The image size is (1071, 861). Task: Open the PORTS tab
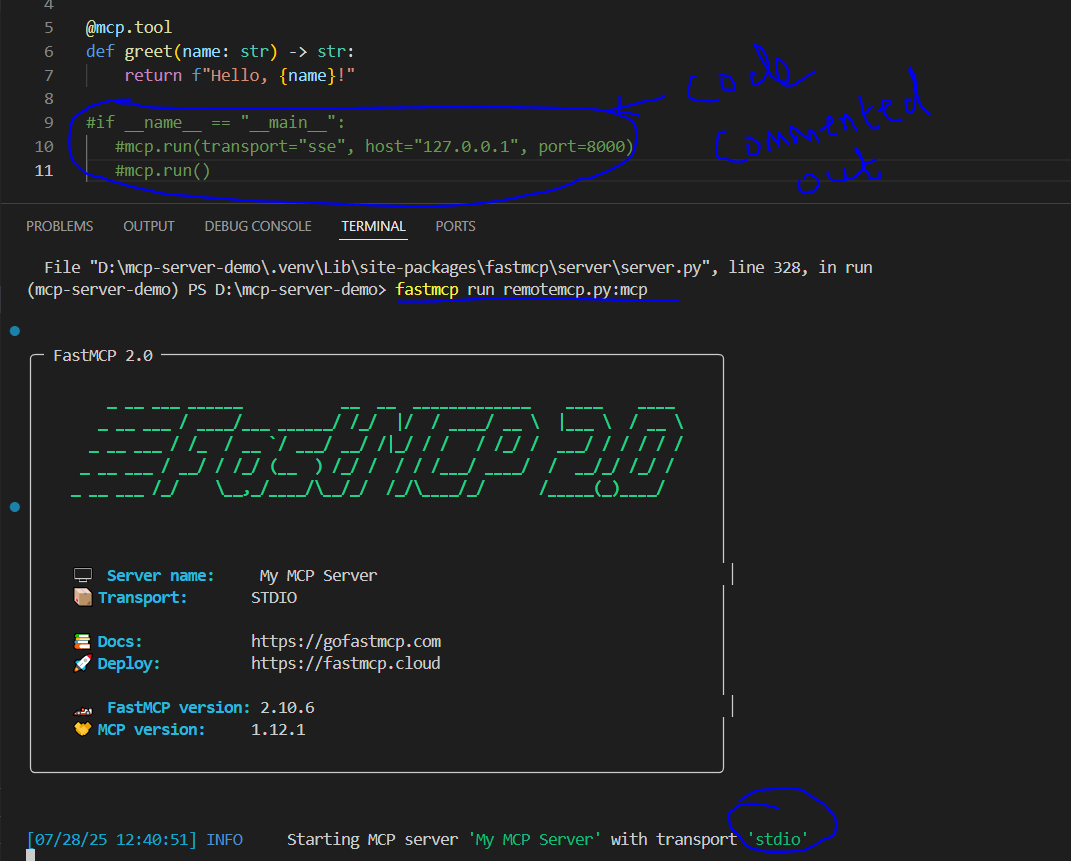click(x=455, y=226)
